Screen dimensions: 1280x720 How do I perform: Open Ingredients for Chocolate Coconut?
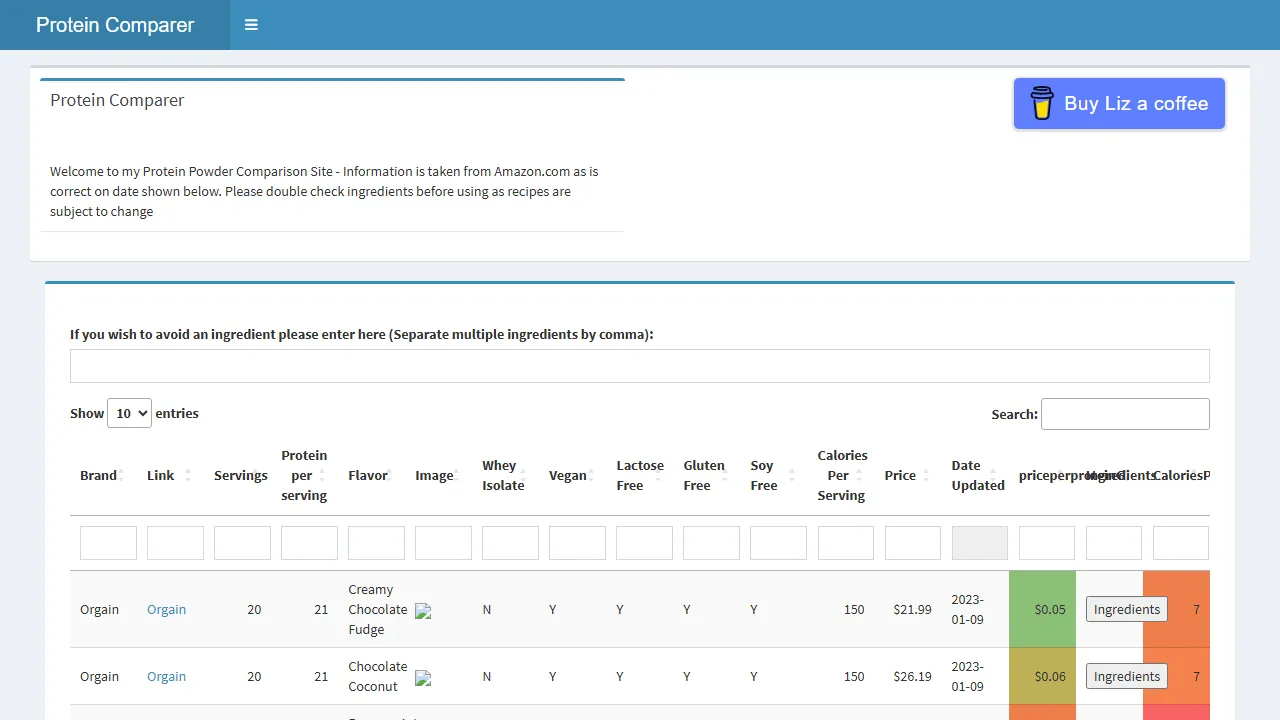click(x=1126, y=676)
